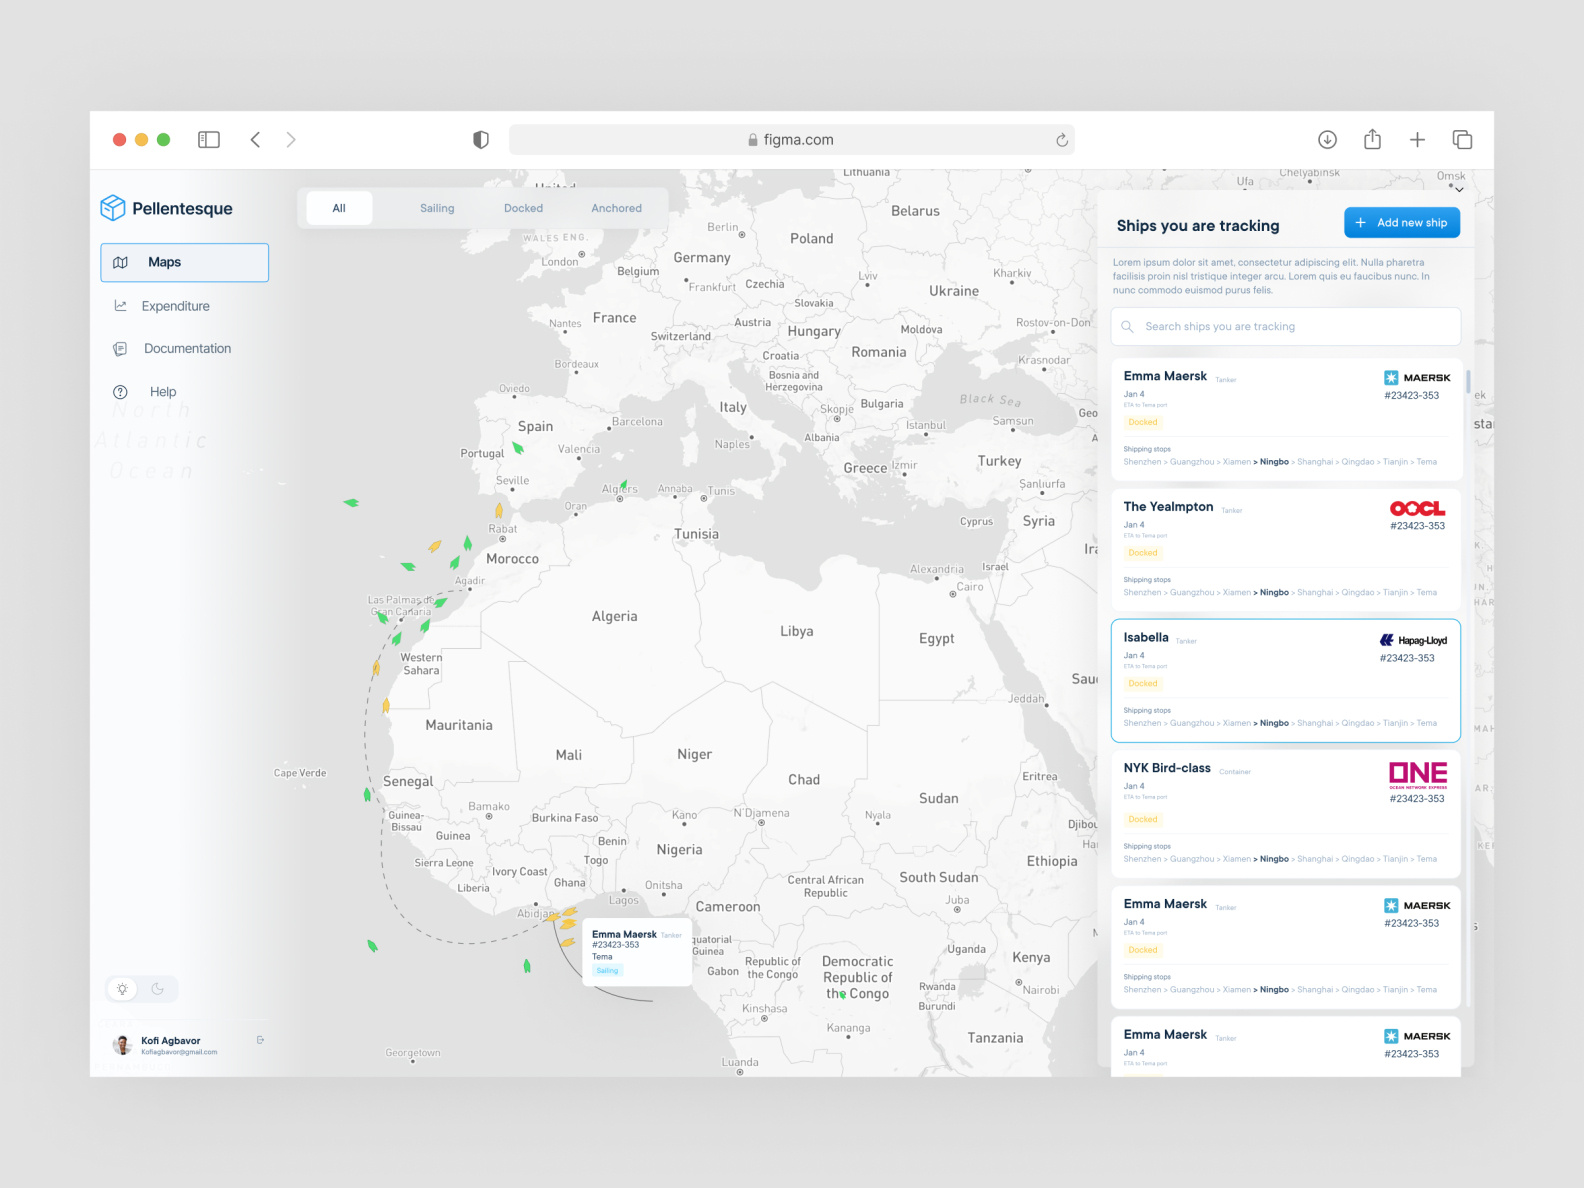Open a new tab with plus icon
1584x1188 pixels.
click(x=1417, y=140)
